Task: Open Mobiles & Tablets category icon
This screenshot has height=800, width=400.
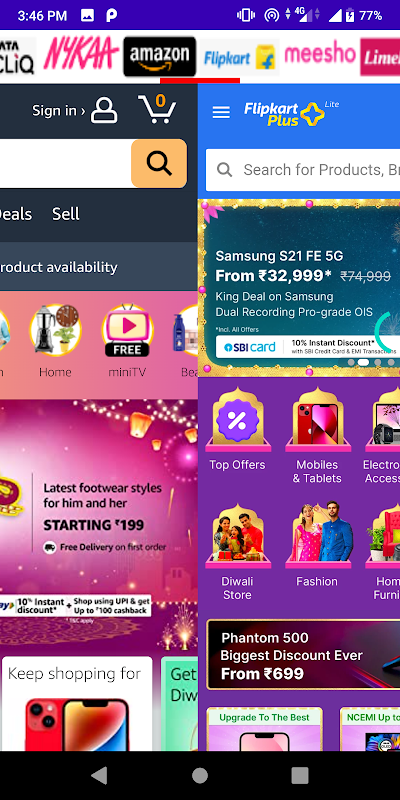Action: 317,420
